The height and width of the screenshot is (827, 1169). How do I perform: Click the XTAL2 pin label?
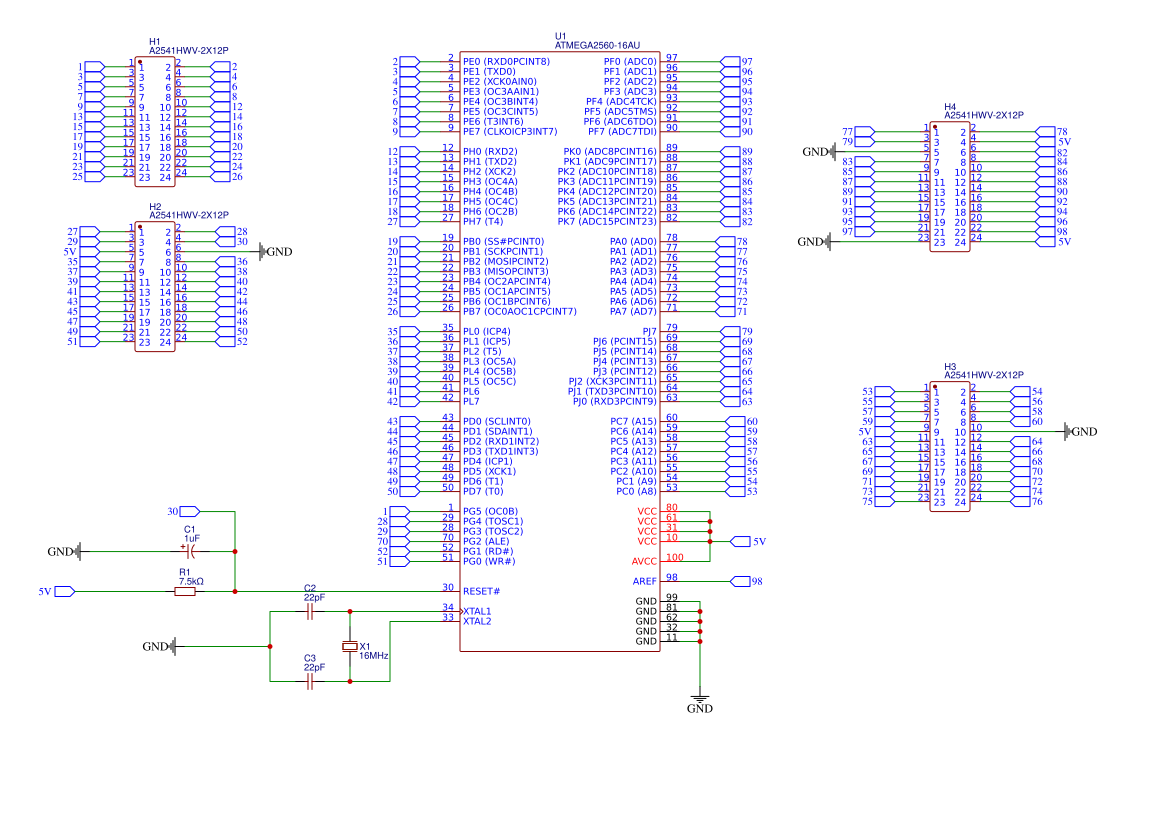(477, 621)
